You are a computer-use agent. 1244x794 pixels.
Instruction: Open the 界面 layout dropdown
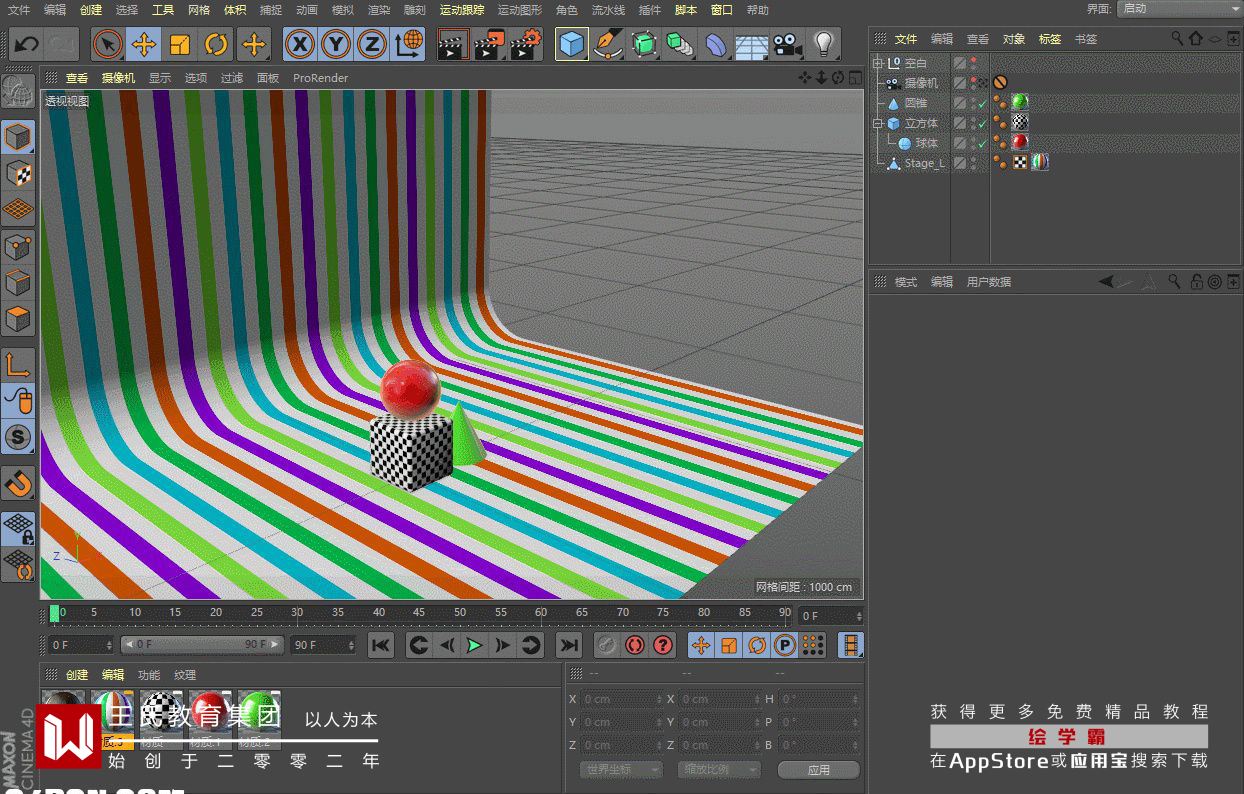click(1178, 9)
